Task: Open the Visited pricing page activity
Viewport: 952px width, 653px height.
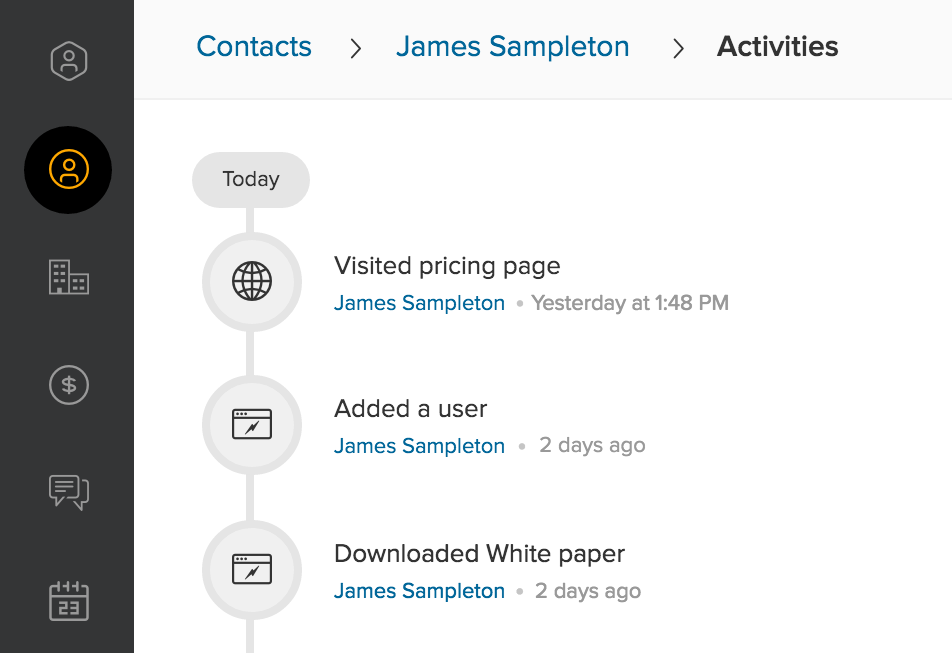Action: point(447,266)
